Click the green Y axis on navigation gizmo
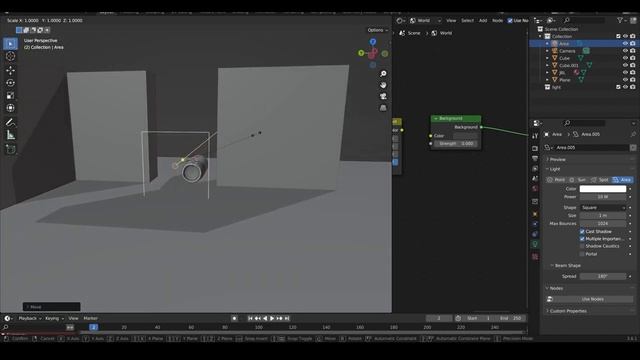 (x=361, y=53)
